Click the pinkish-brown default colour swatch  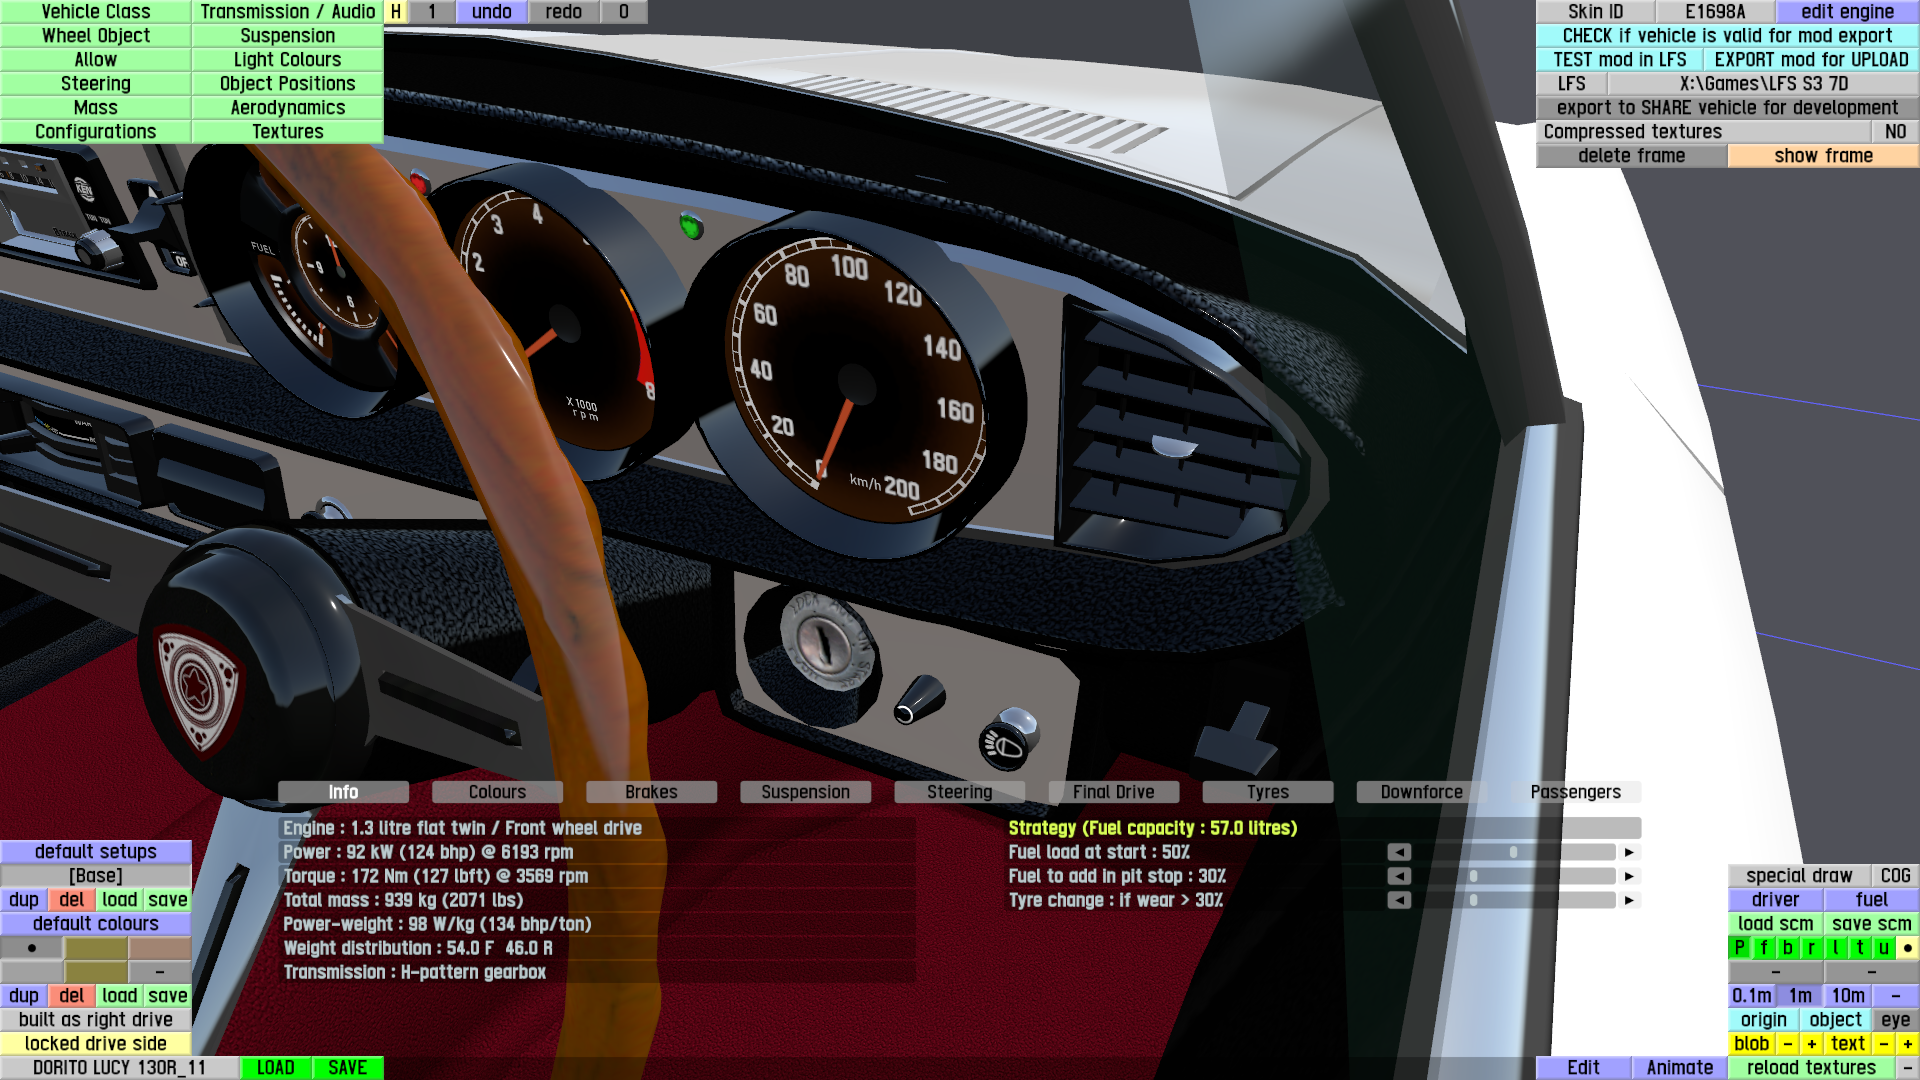click(x=159, y=947)
